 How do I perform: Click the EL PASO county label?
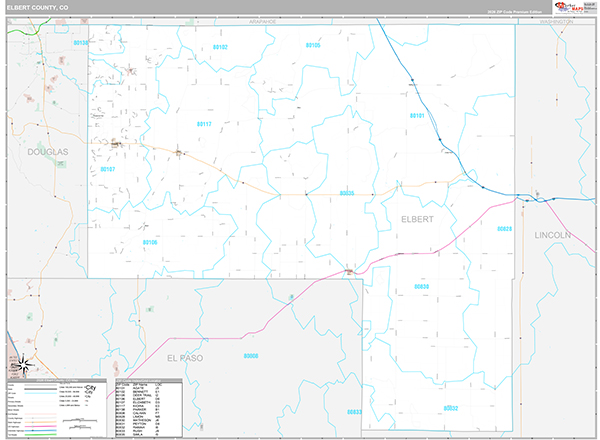(185, 358)
